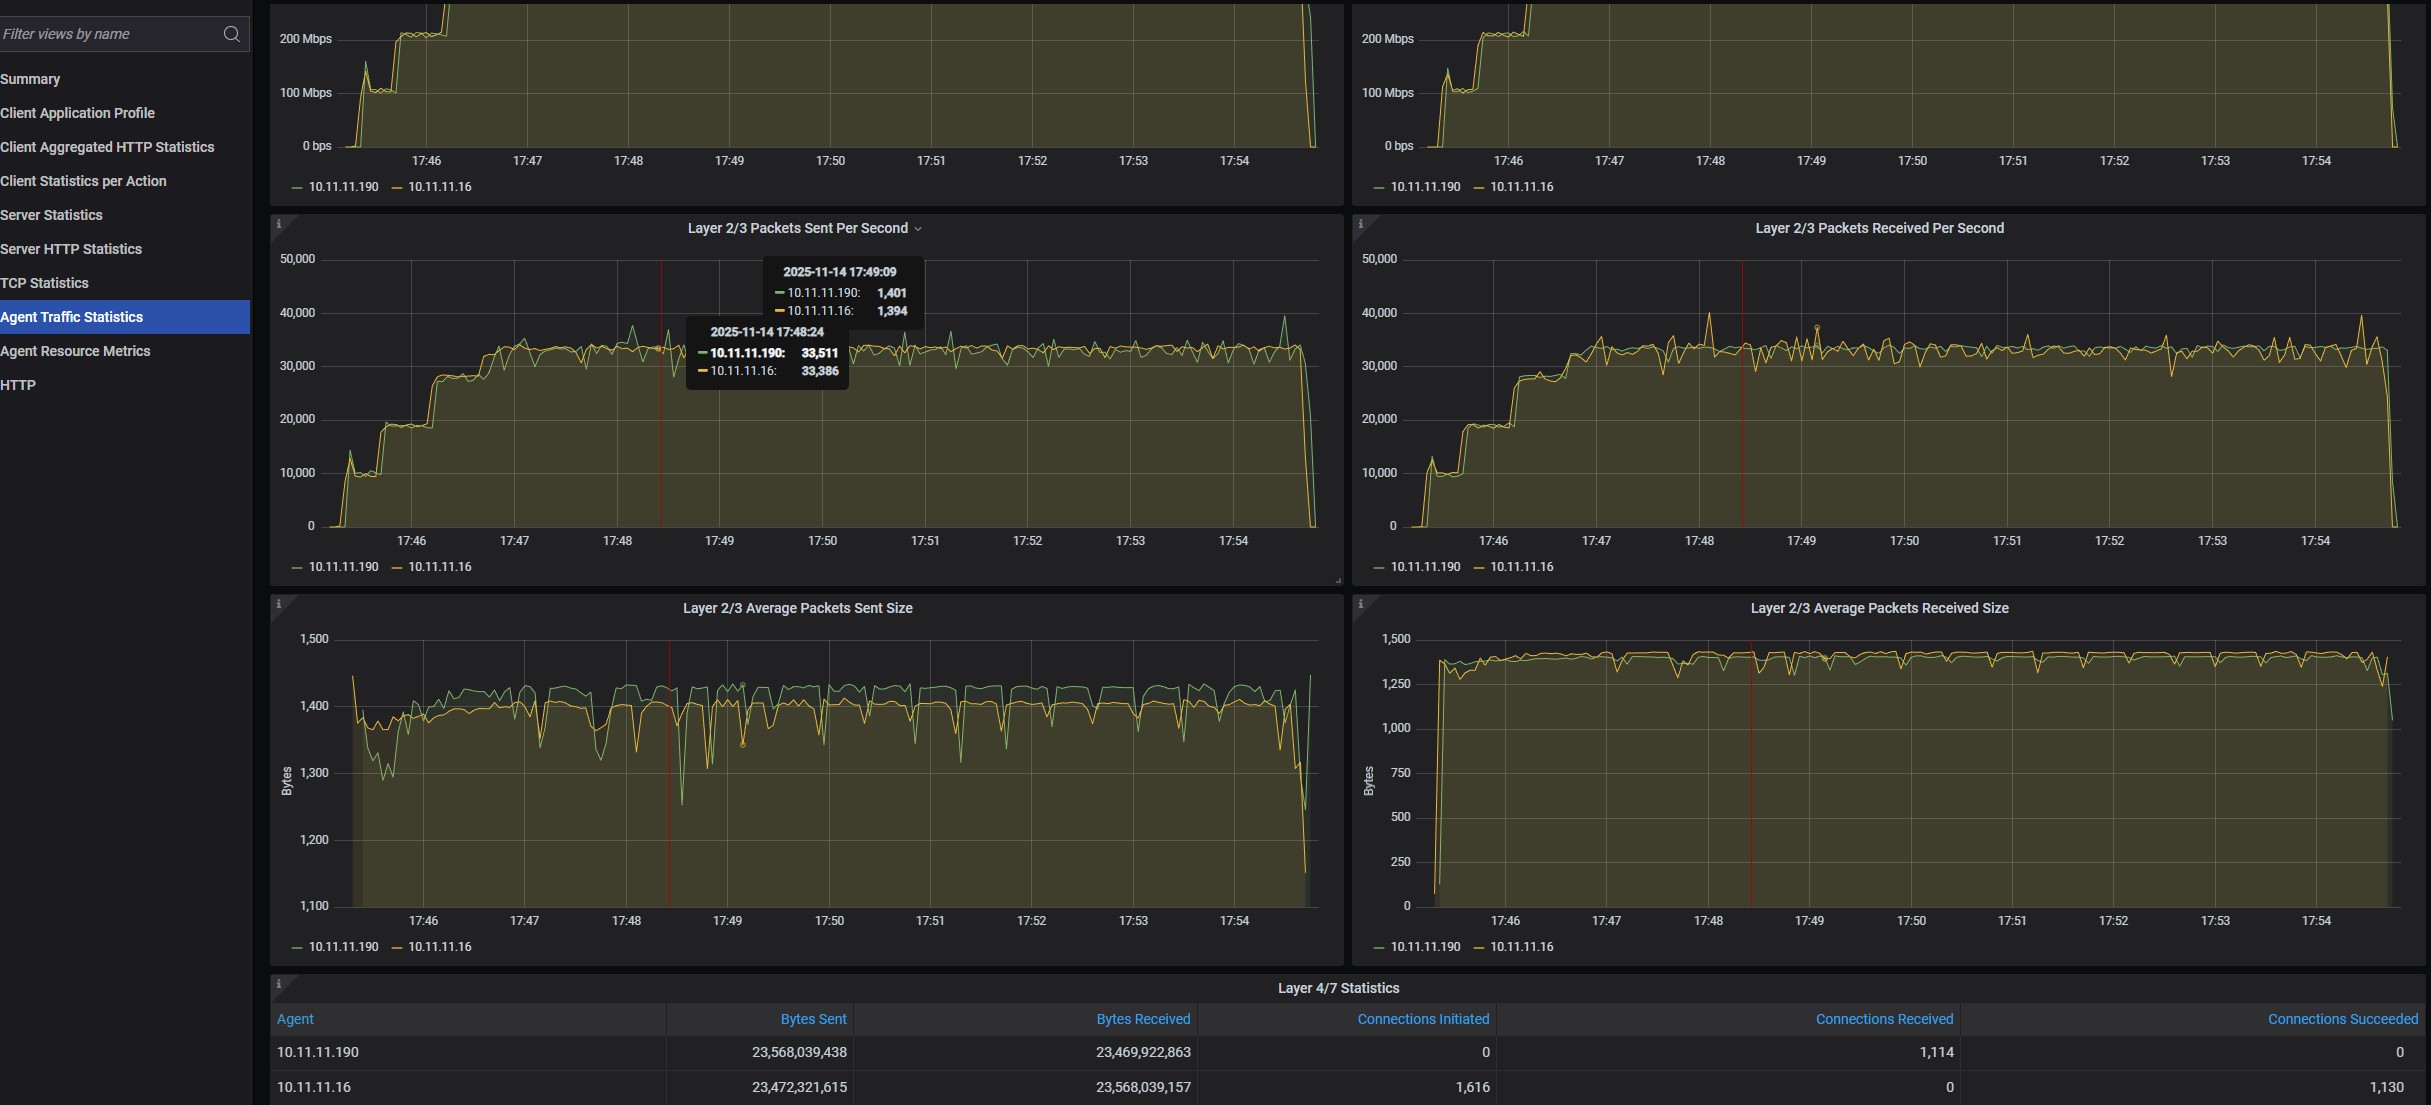The height and width of the screenshot is (1105, 2431).
Task: Click resize handle of Packets Sent Per Second panel
Action: [1338, 580]
